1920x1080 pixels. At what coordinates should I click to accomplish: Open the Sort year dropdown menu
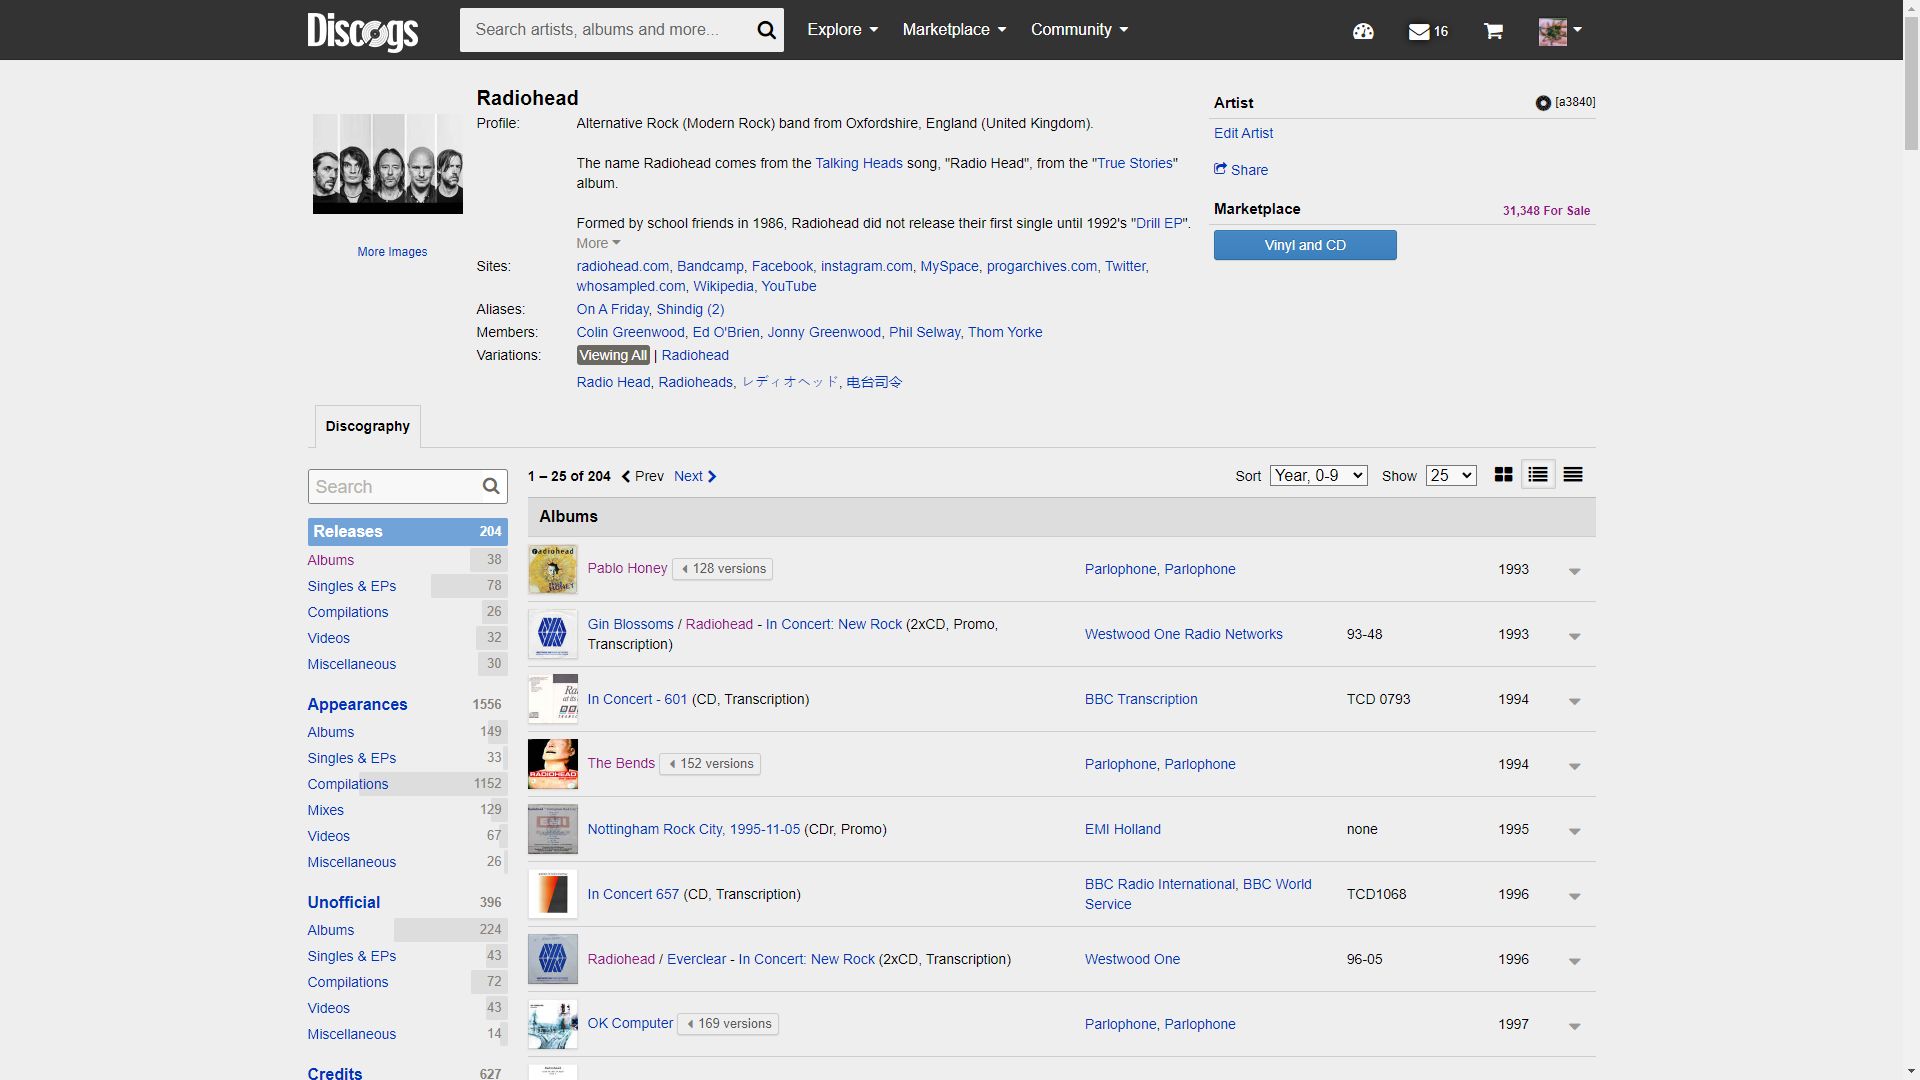tap(1319, 475)
